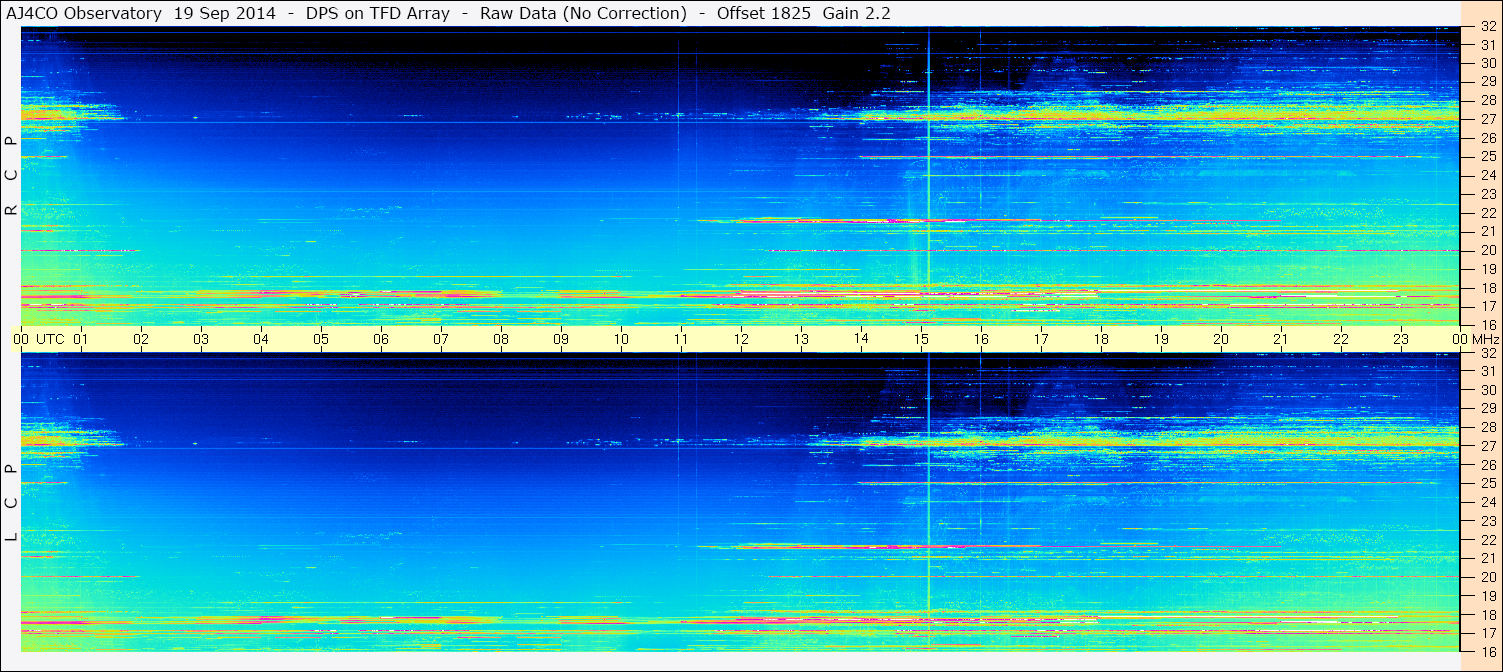Click the 'Gain 2.2' header value
Screen dimensions: 1503x672
856,13
